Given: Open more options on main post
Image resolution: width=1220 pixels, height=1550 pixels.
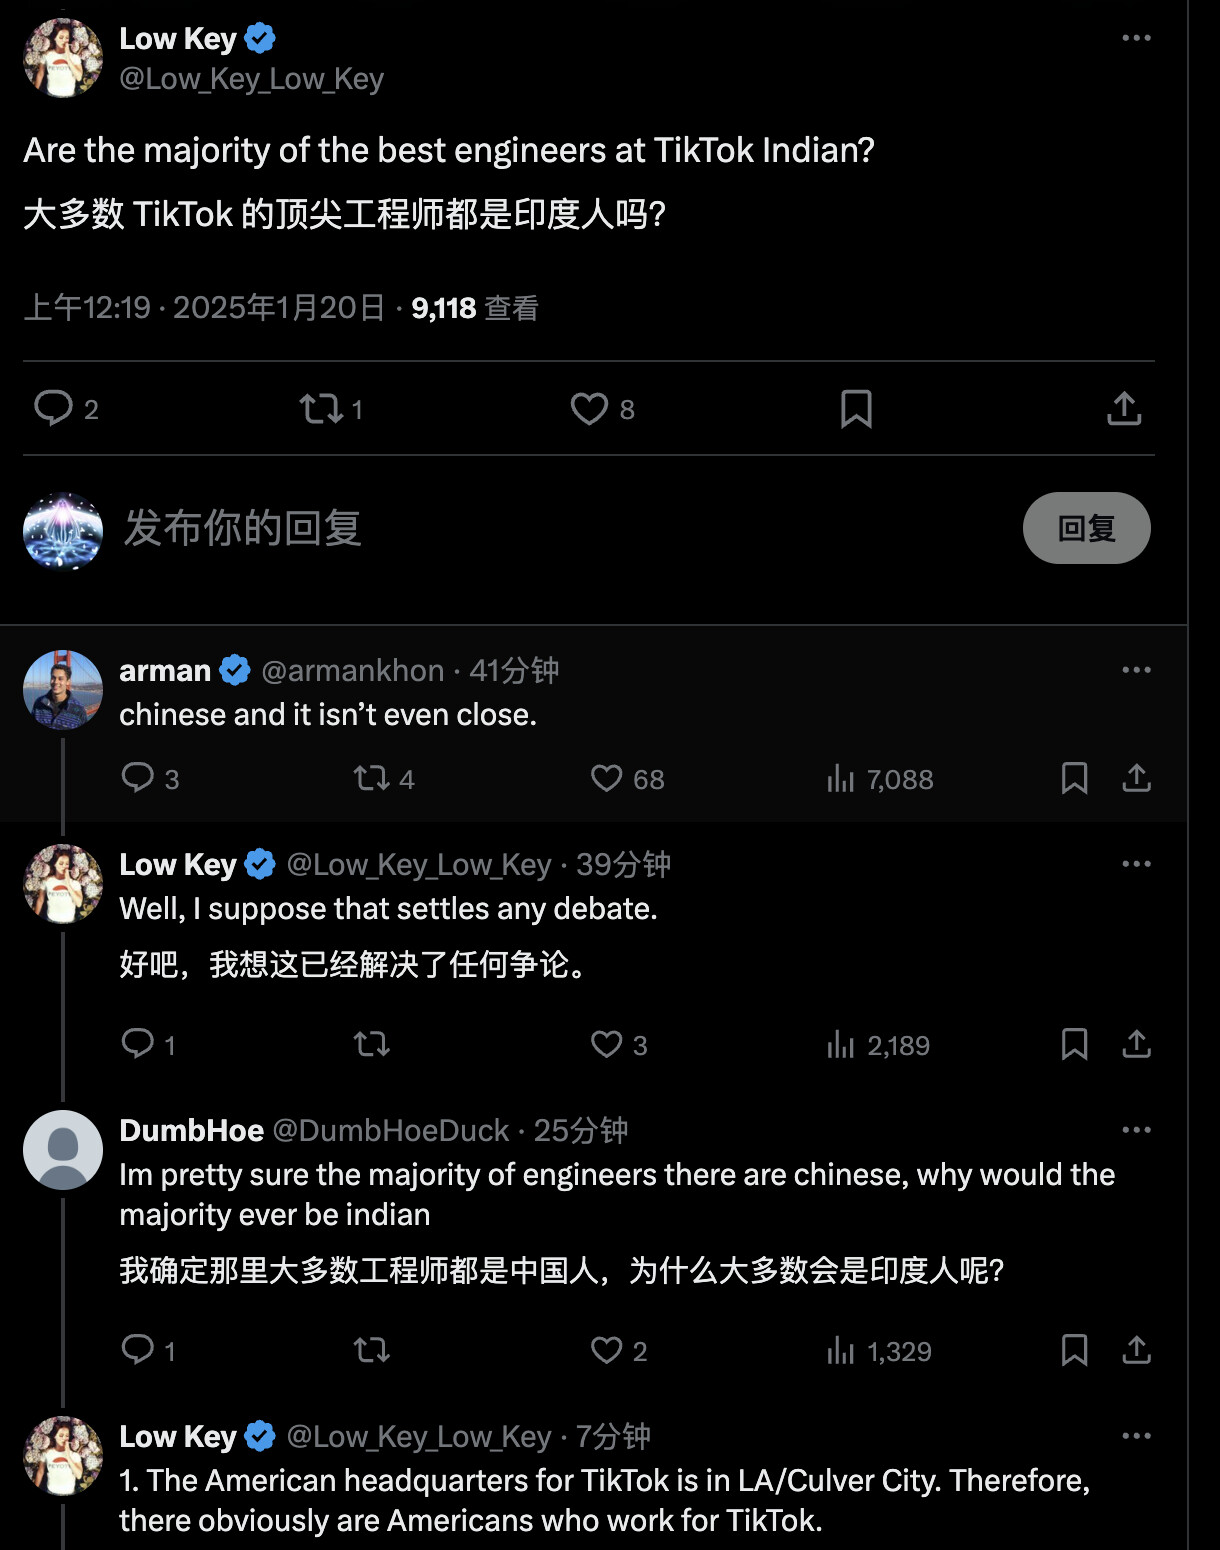Looking at the screenshot, I should pos(1136,38).
